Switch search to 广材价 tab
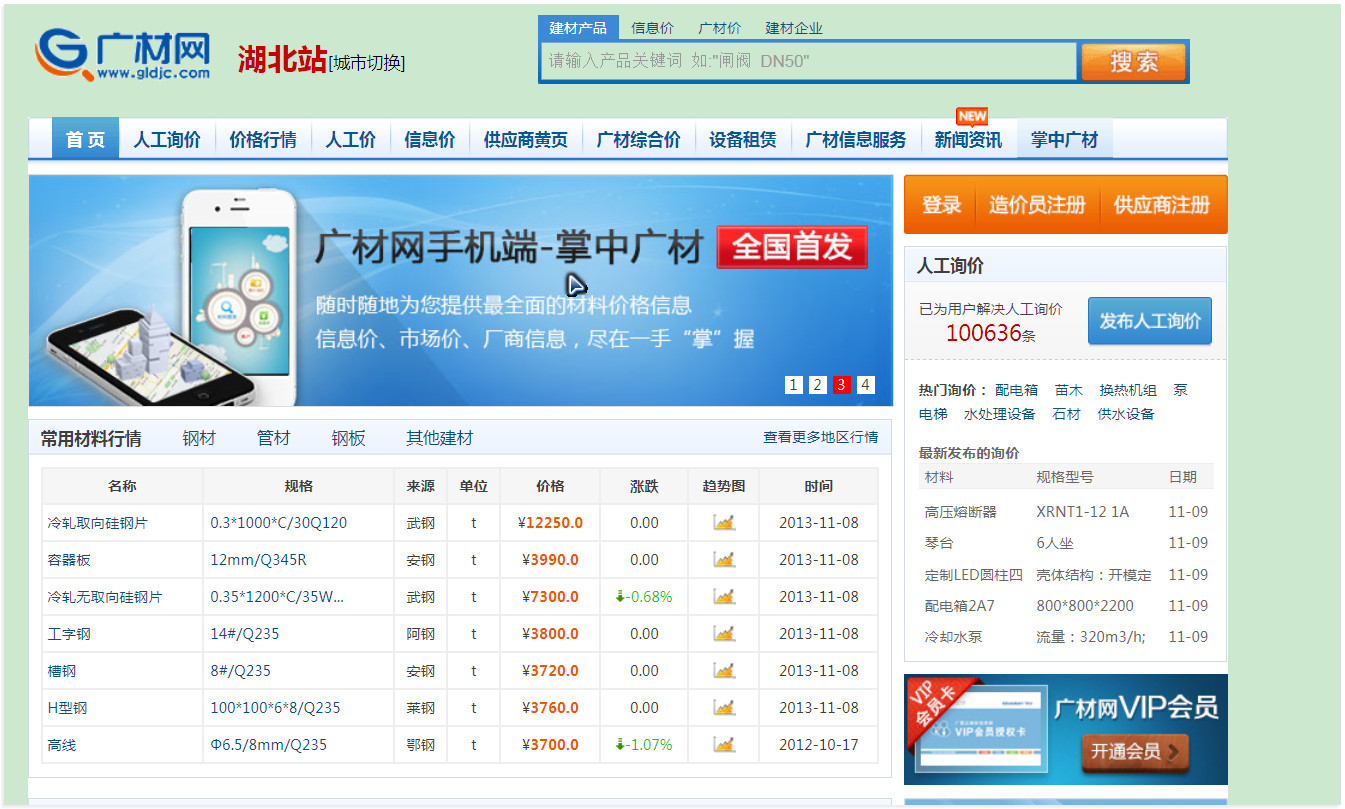1345x809 pixels. (719, 28)
